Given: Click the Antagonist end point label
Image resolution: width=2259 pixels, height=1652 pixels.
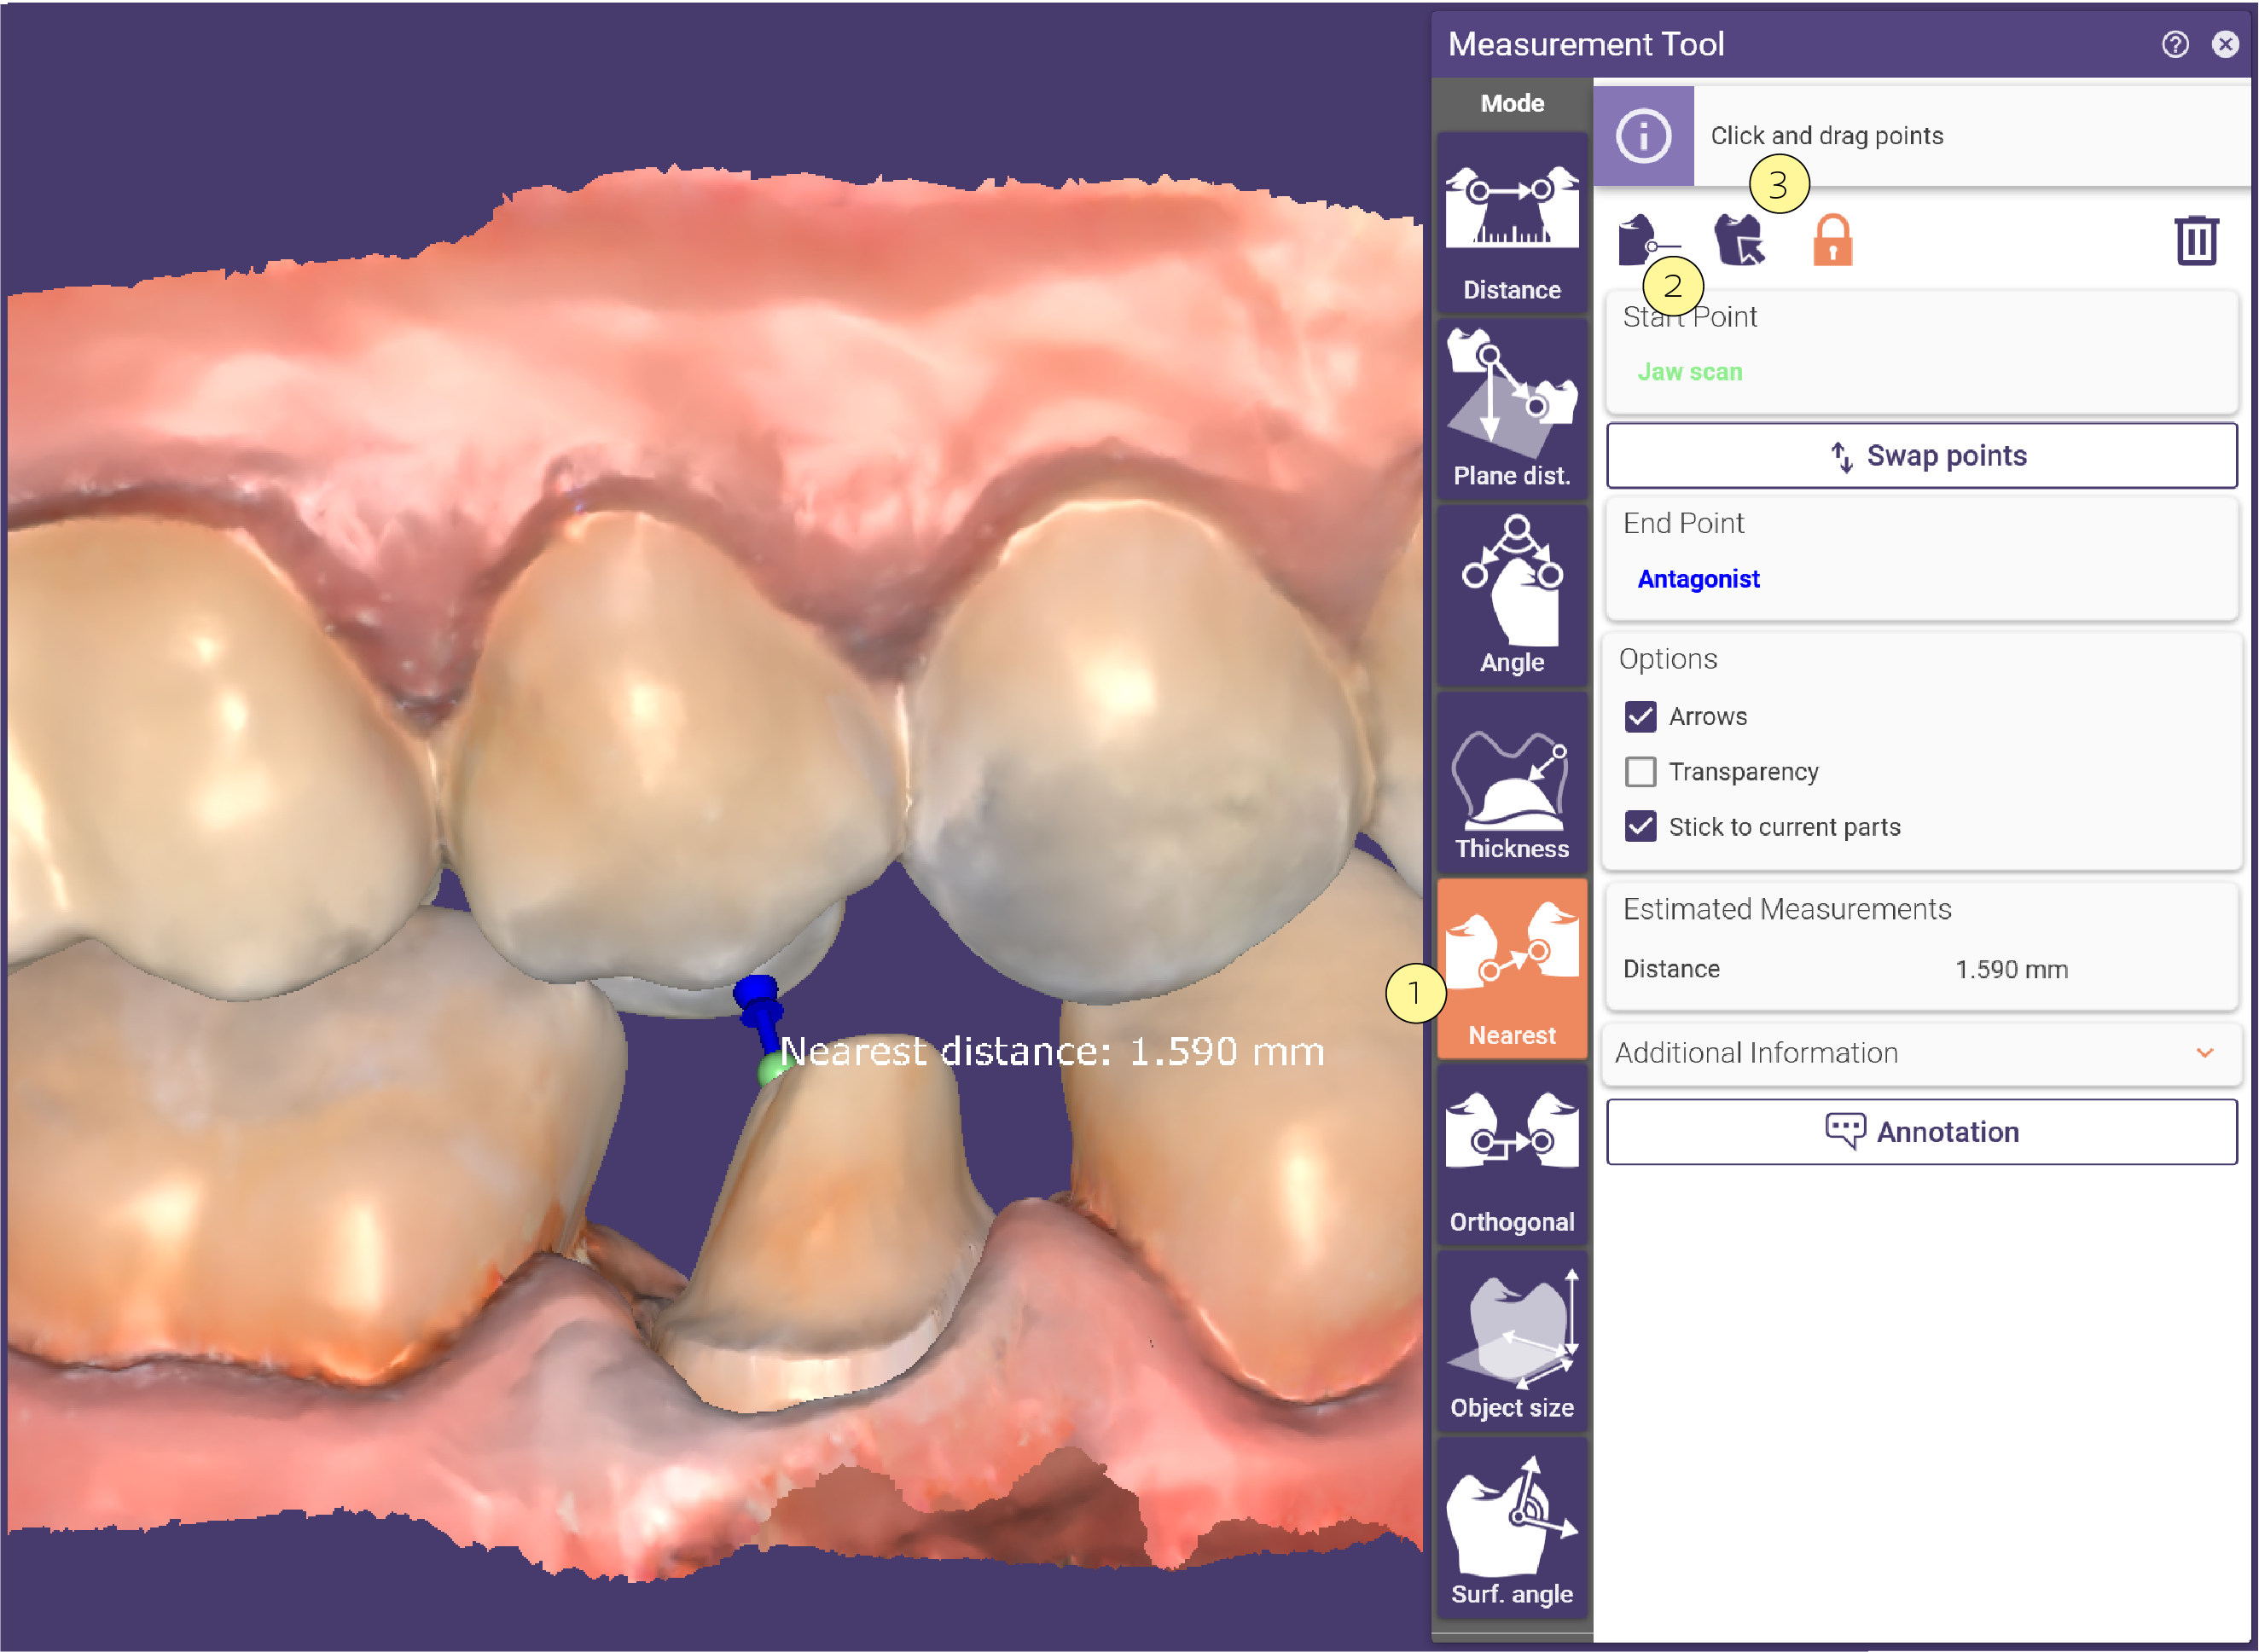Looking at the screenshot, I should tap(1698, 579).
